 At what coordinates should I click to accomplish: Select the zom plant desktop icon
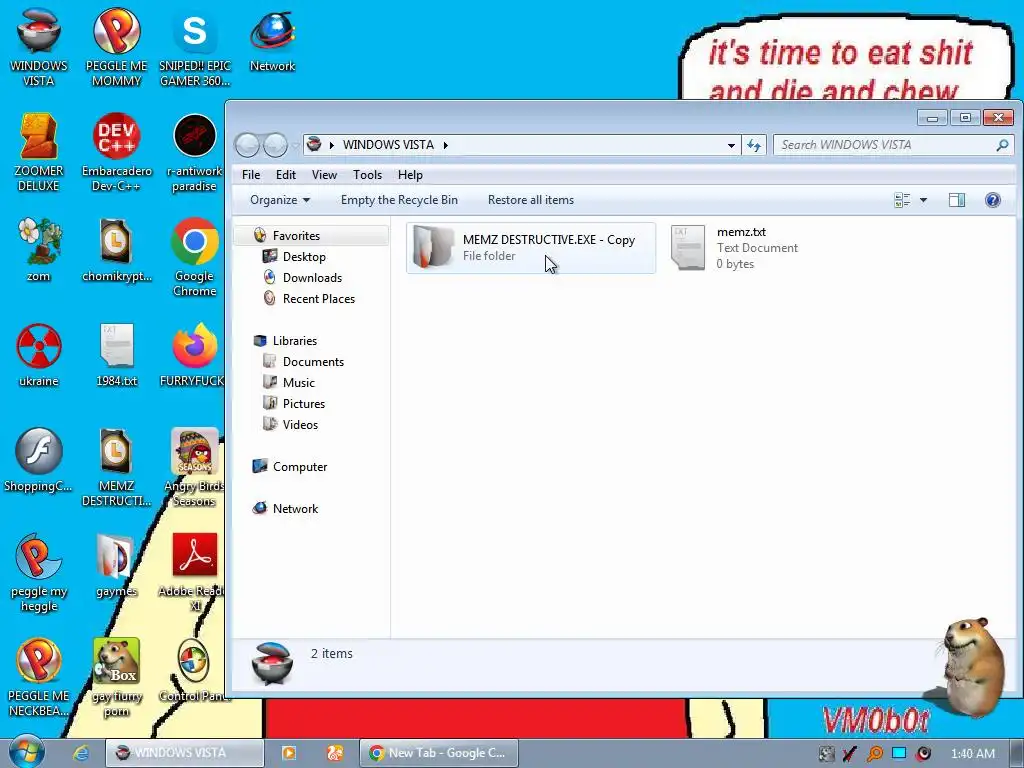pyautogui.click(x=39, y=249)
